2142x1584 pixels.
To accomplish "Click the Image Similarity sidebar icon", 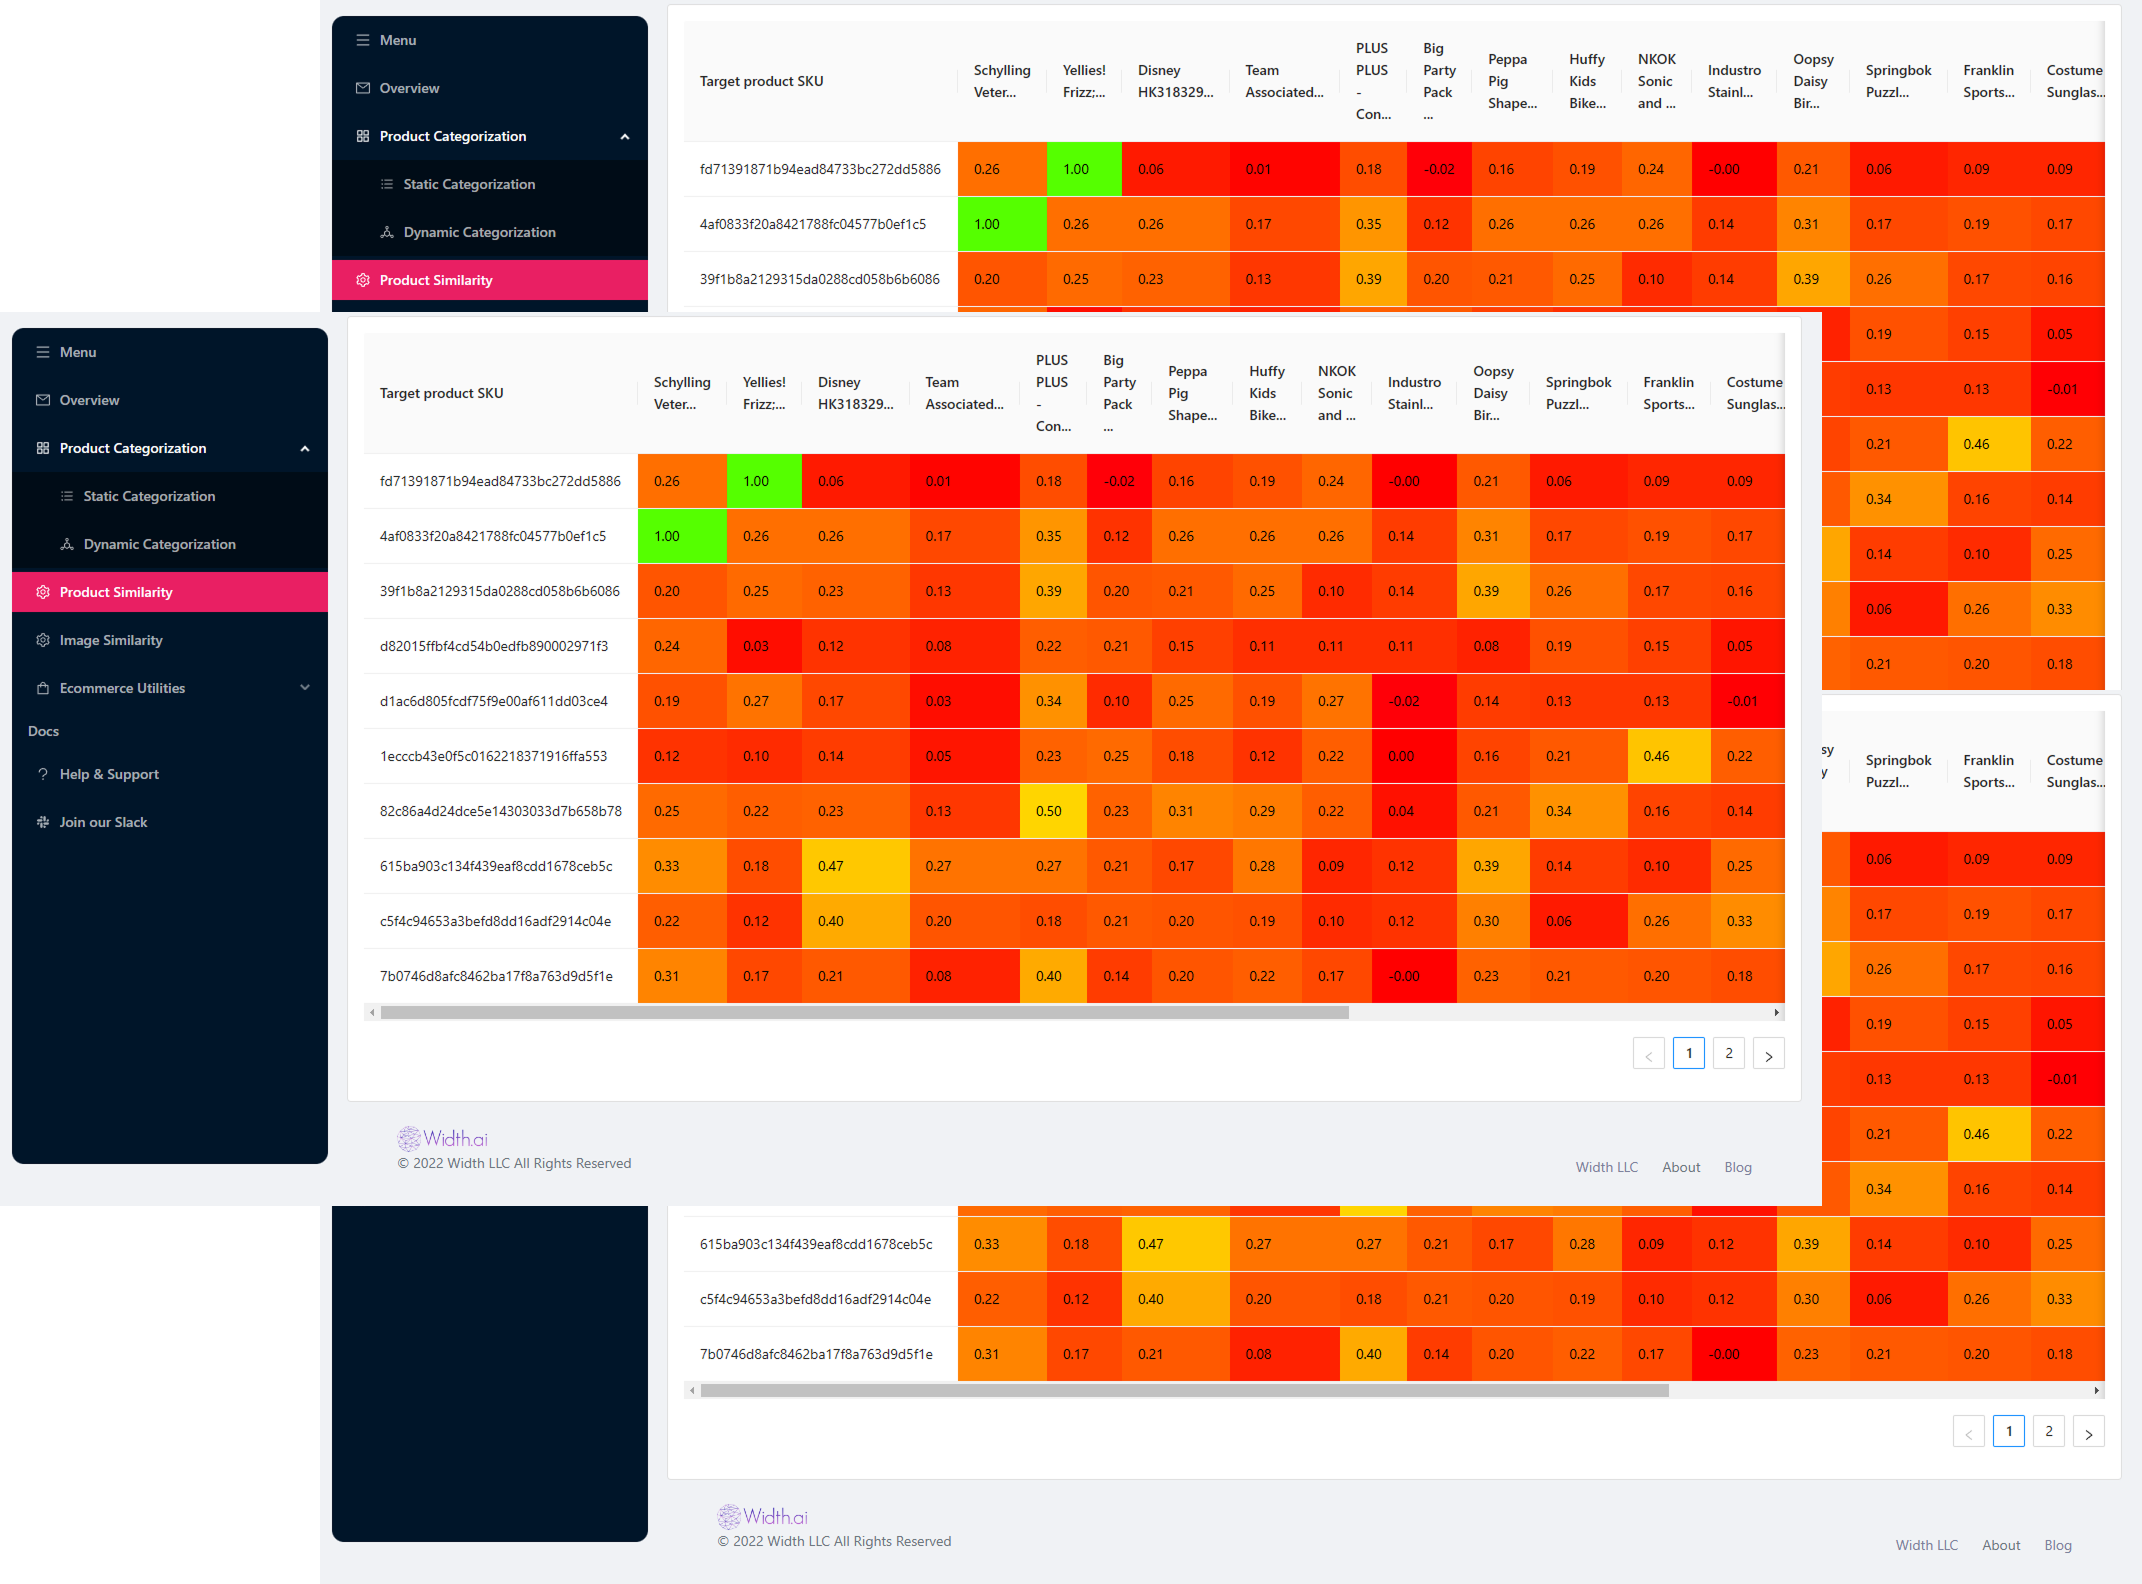I will point(43,640).
